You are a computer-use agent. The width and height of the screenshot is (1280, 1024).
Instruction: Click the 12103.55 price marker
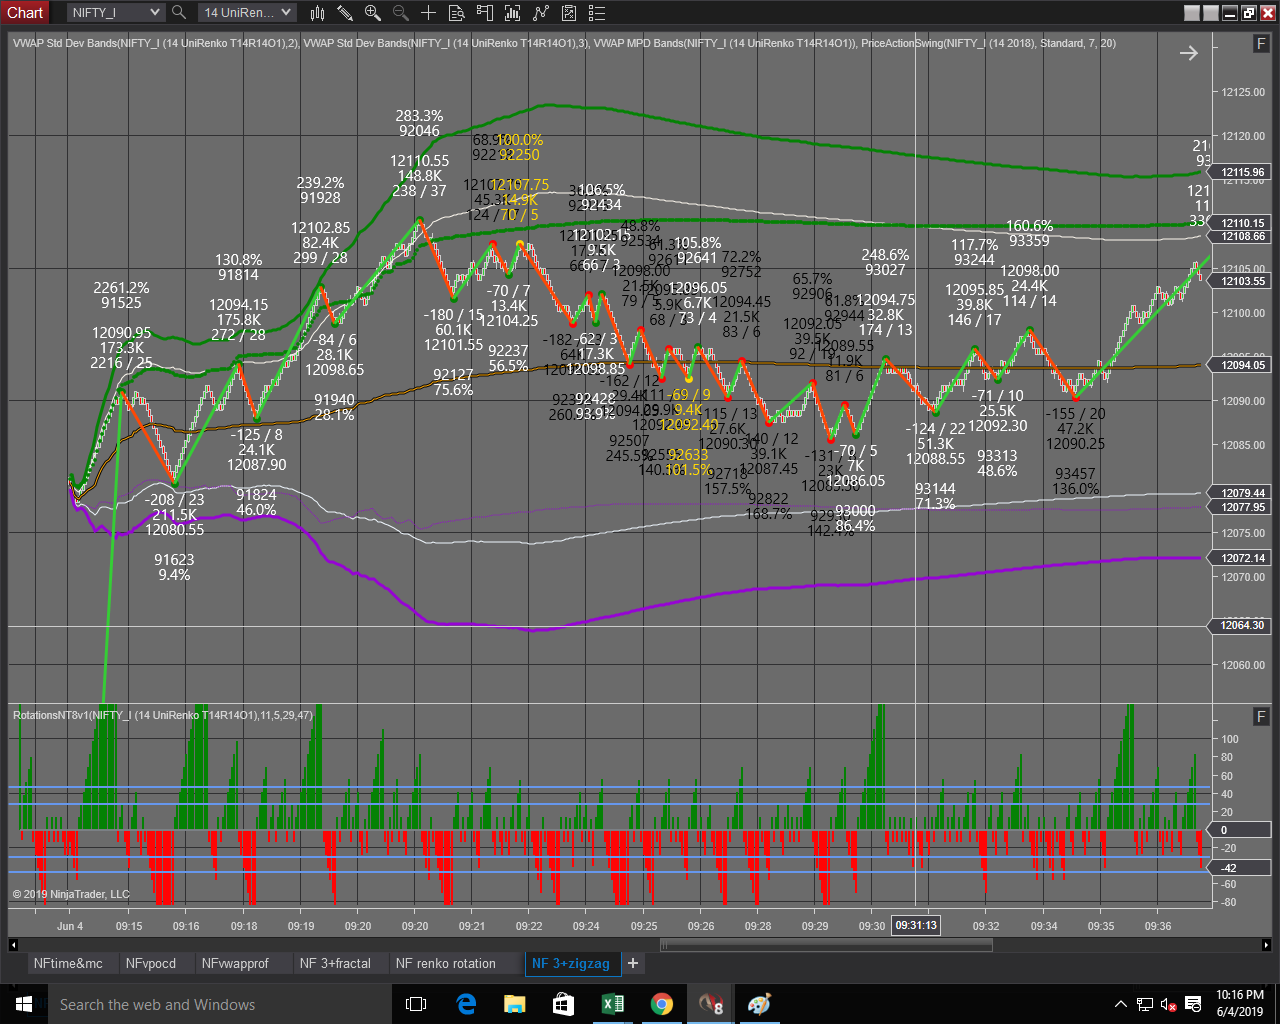click(1243, 281)
